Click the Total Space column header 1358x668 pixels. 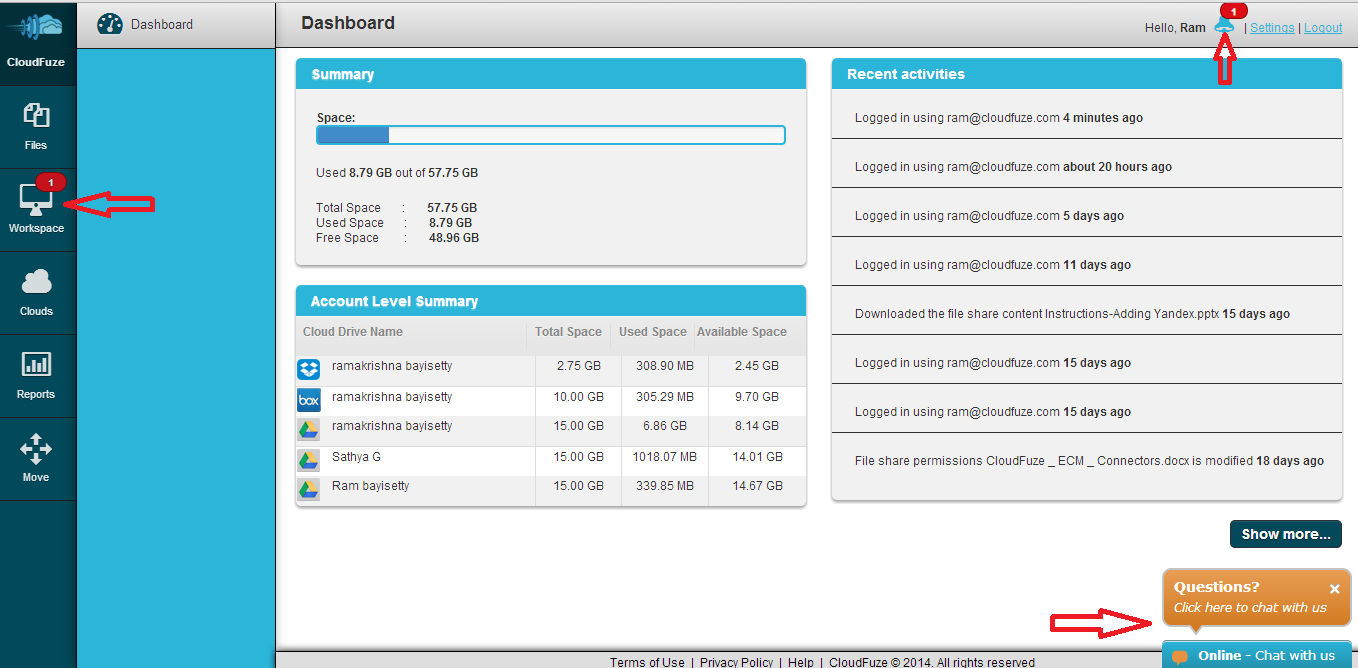coord(568,332)
